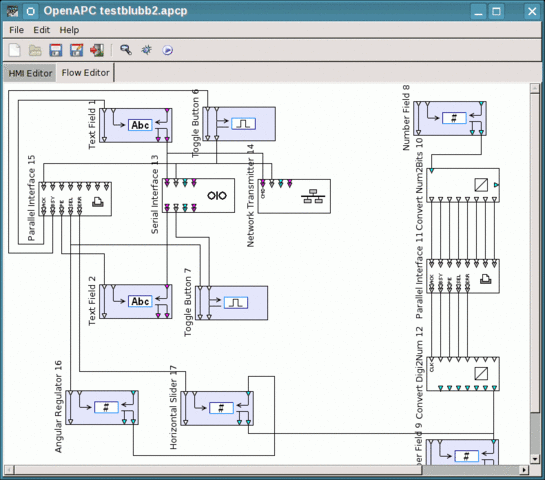Switch to the Flow Editor tab
Screen dimensions: 545x480
tap(86, 73)
